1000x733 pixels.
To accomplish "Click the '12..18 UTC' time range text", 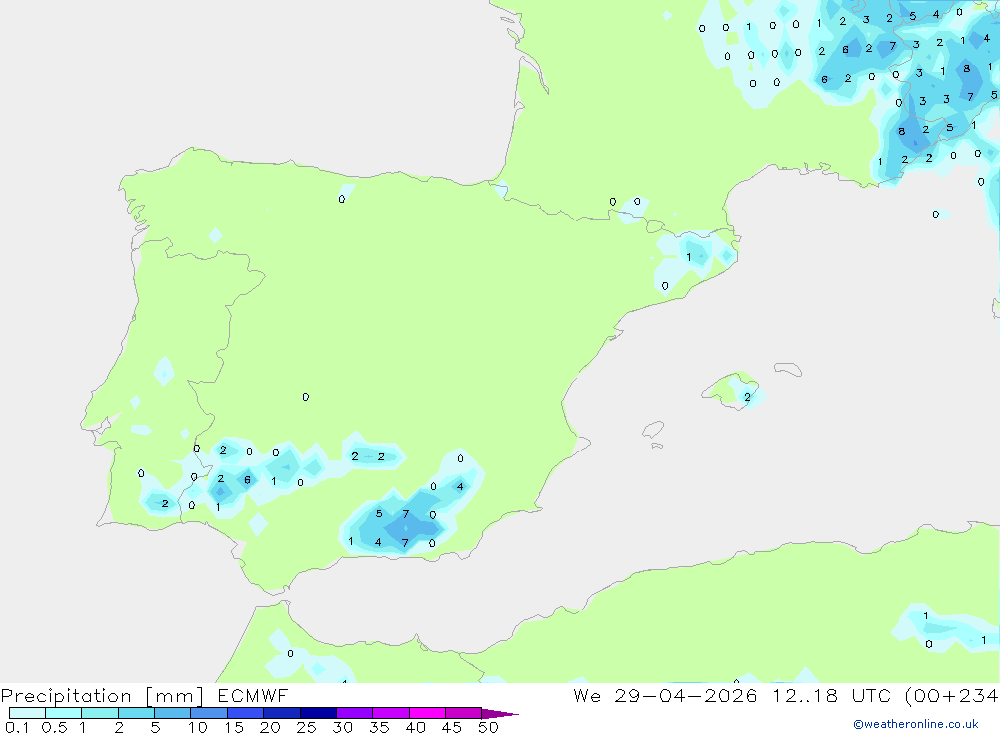I will coord(831,696).
